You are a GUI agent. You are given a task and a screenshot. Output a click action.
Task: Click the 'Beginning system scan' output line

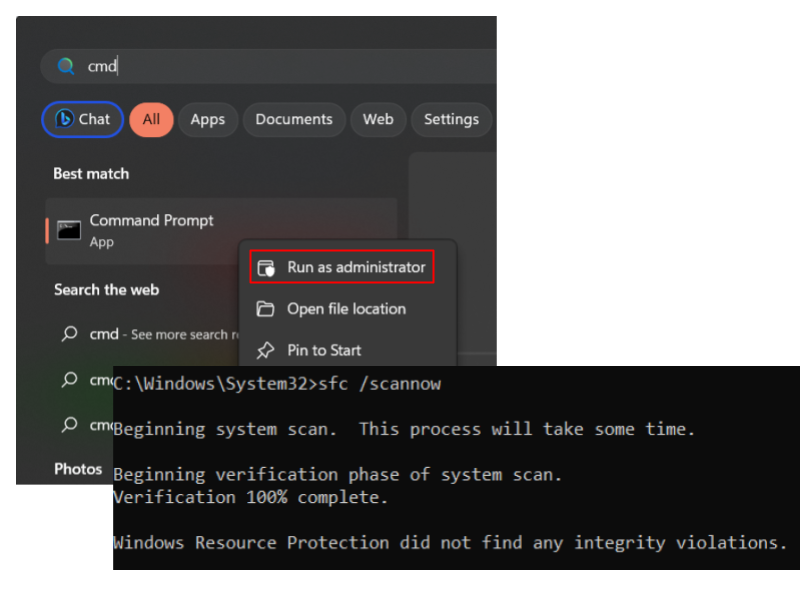404,429
